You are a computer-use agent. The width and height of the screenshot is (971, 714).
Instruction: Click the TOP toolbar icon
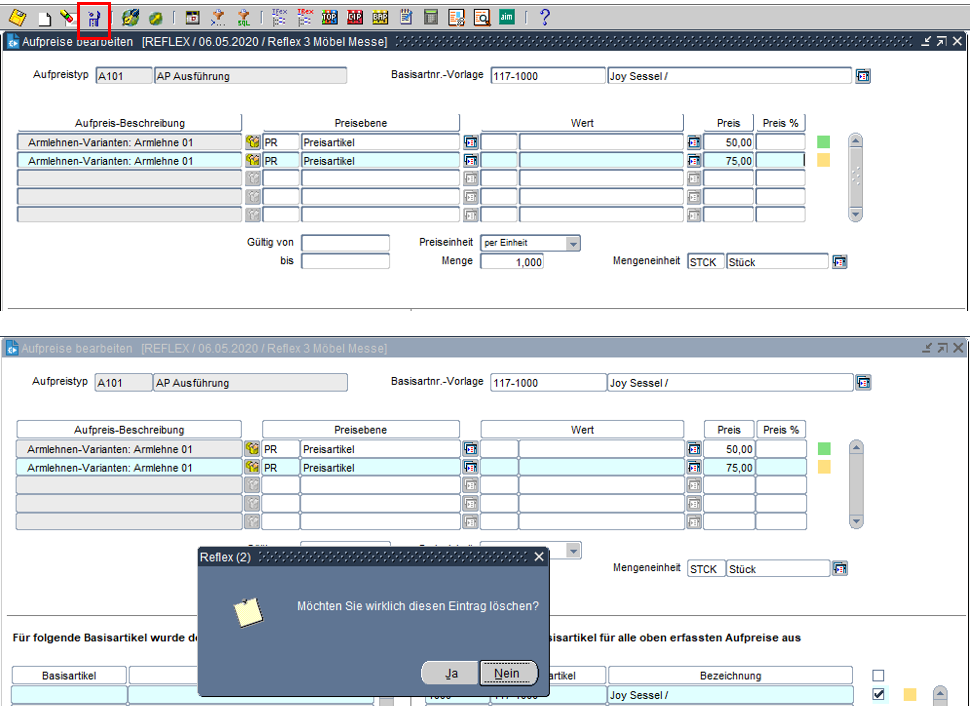(x=329, y=17)
